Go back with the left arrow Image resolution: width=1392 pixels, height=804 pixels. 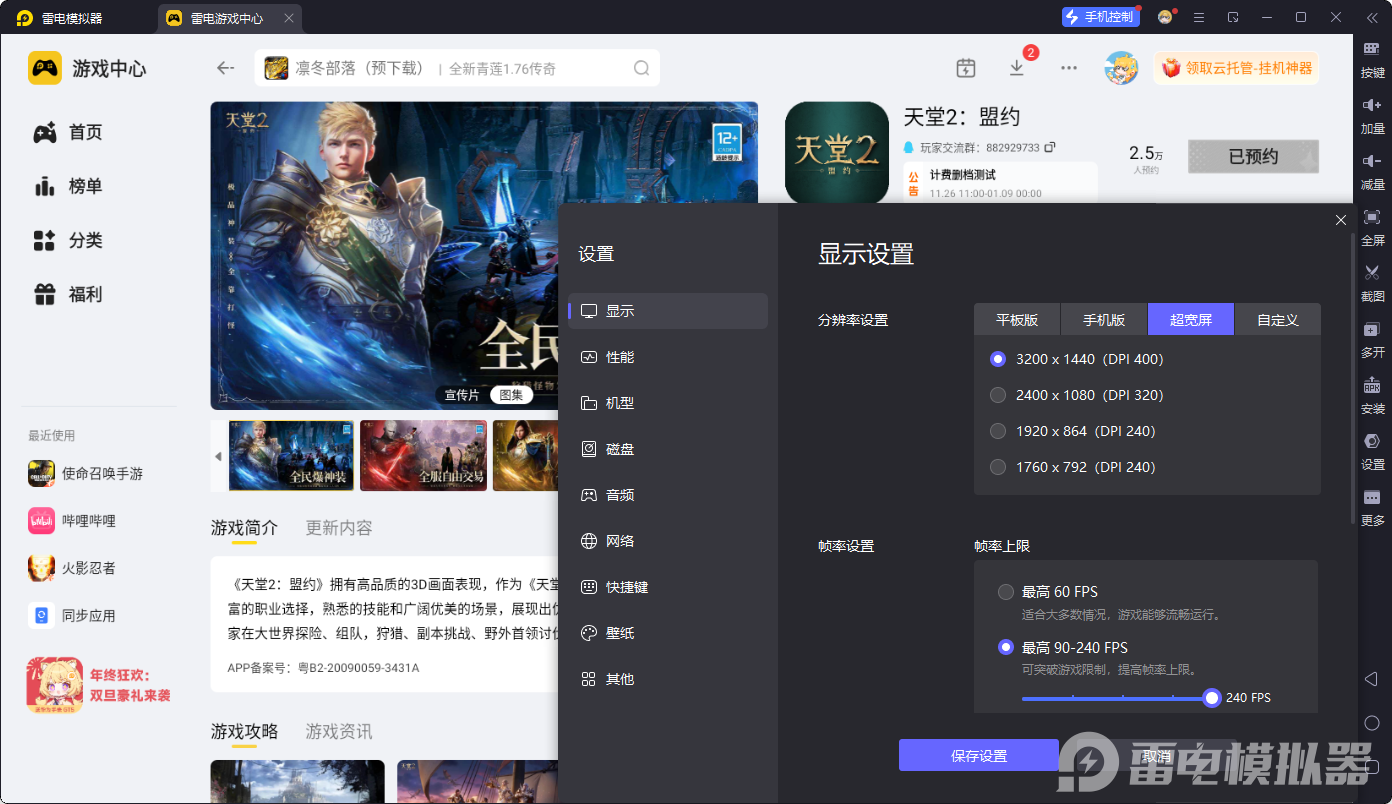coord(226,68)
